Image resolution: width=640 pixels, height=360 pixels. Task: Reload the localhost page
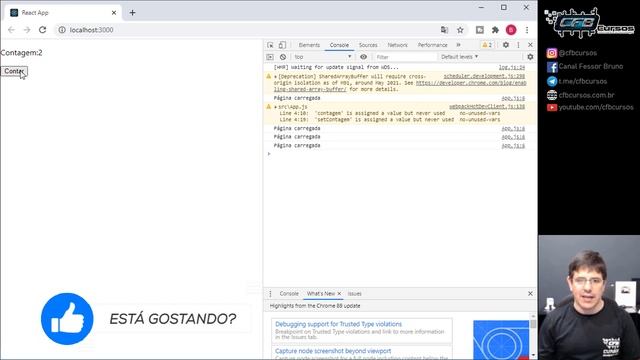point(42,30)
